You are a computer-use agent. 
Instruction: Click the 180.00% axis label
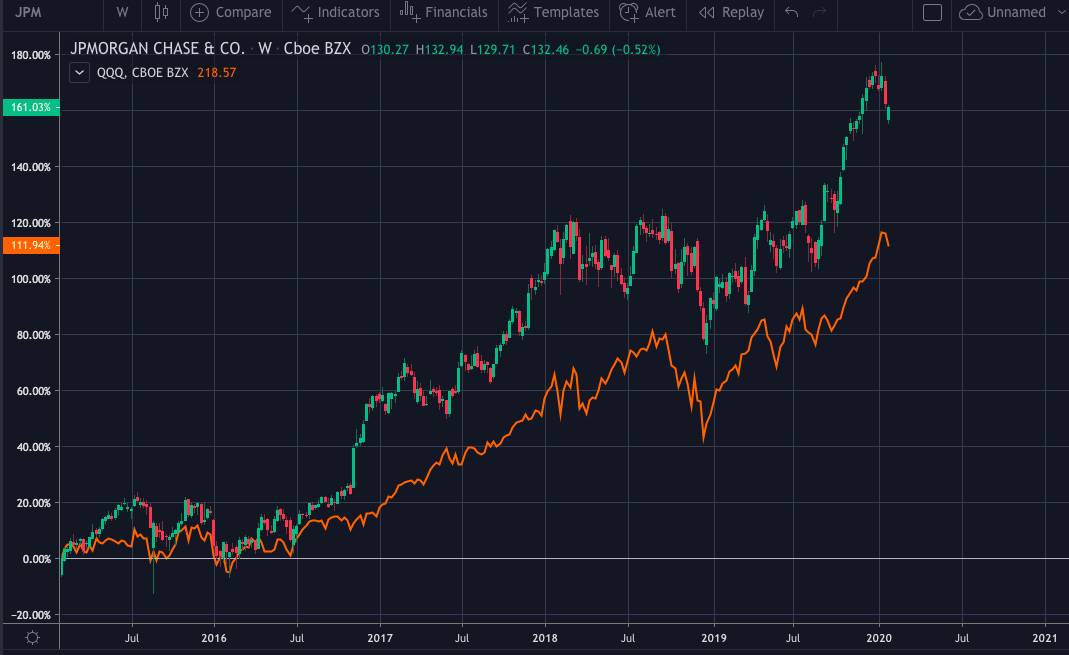click(x=31, y=55)
